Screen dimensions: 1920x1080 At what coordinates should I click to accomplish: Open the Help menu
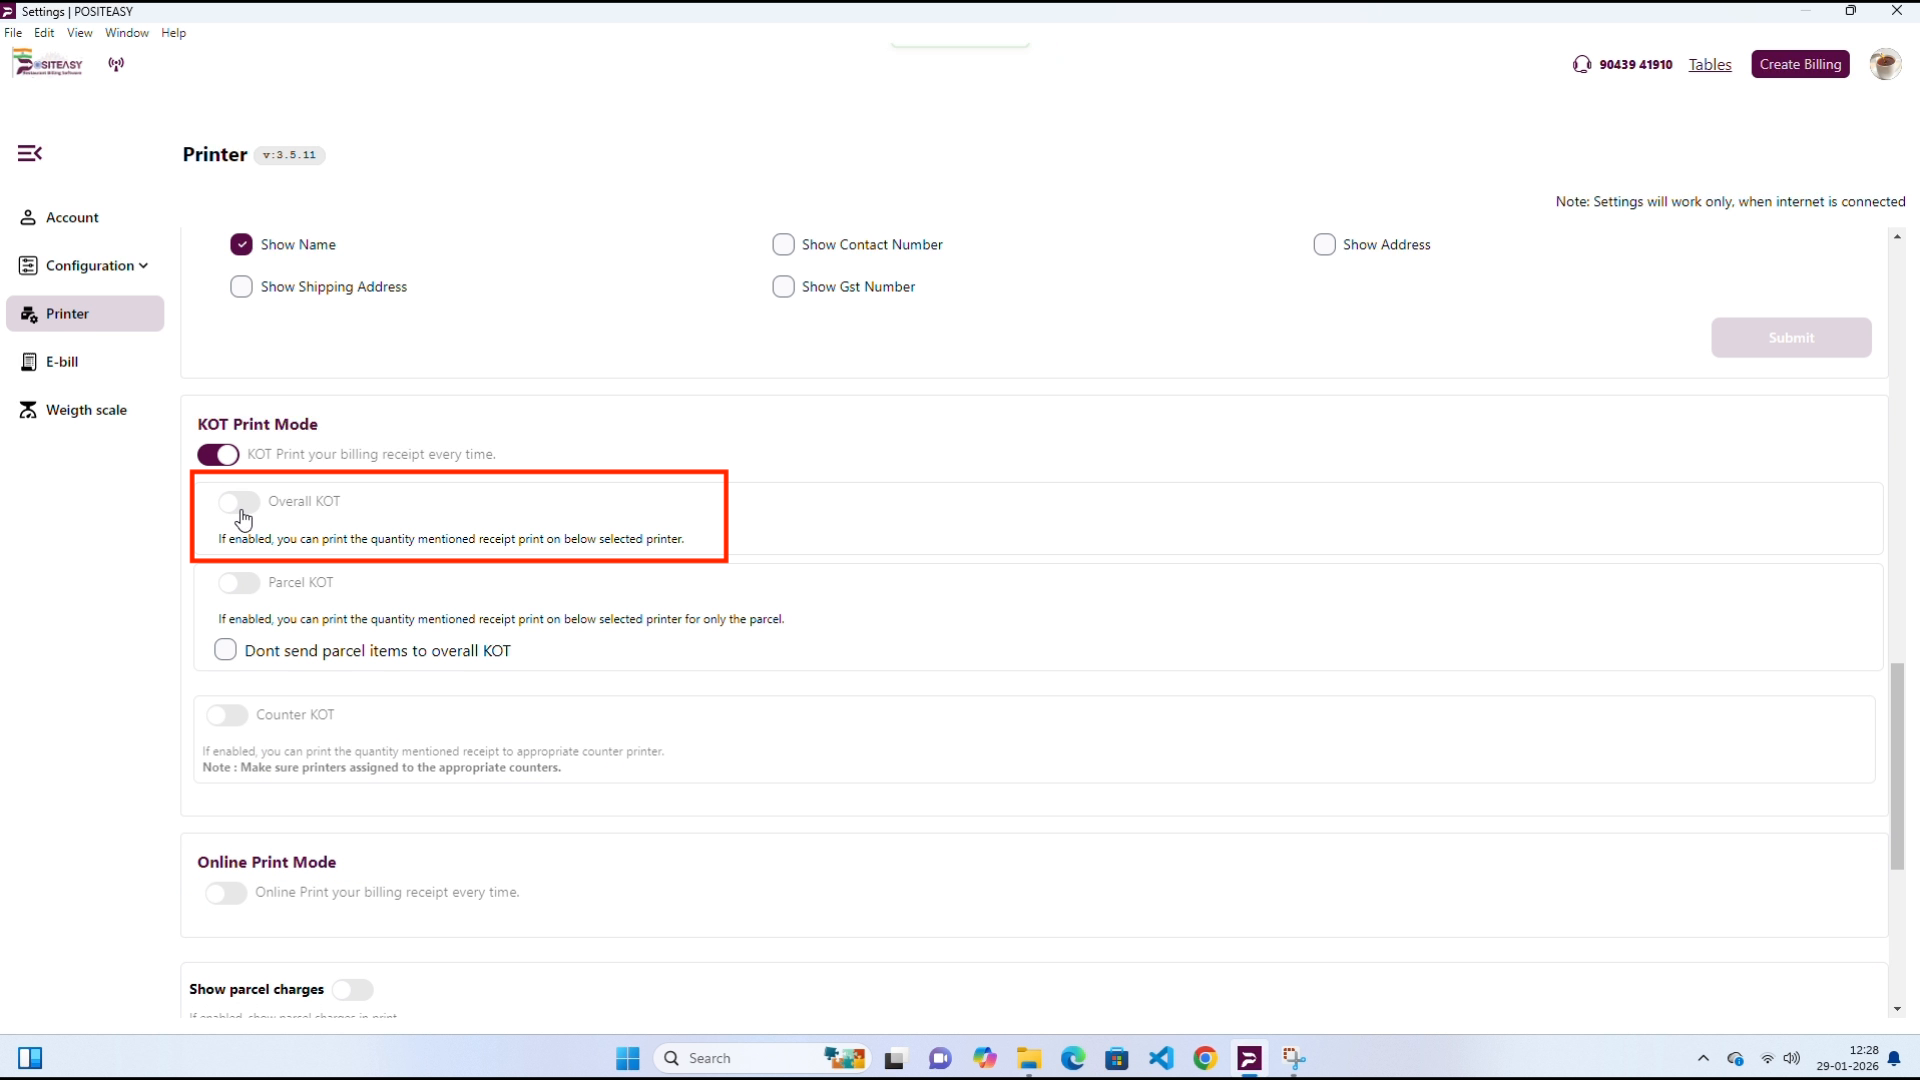(173, 33)
